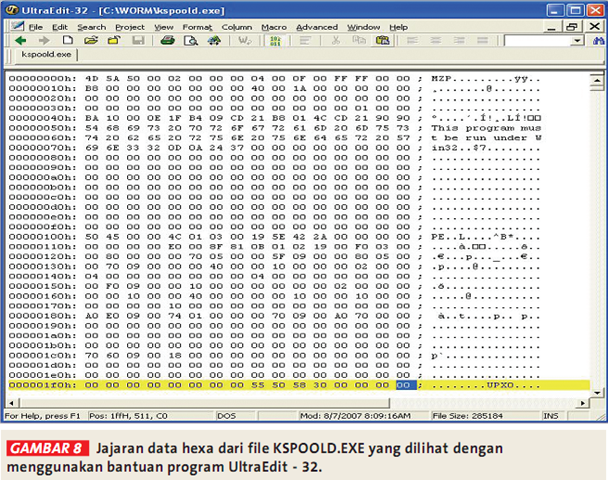The height and width of the screenshot is (480, 608).
Task: Click the File Size: 285184 status entry
Action: [x=468, y=416]
